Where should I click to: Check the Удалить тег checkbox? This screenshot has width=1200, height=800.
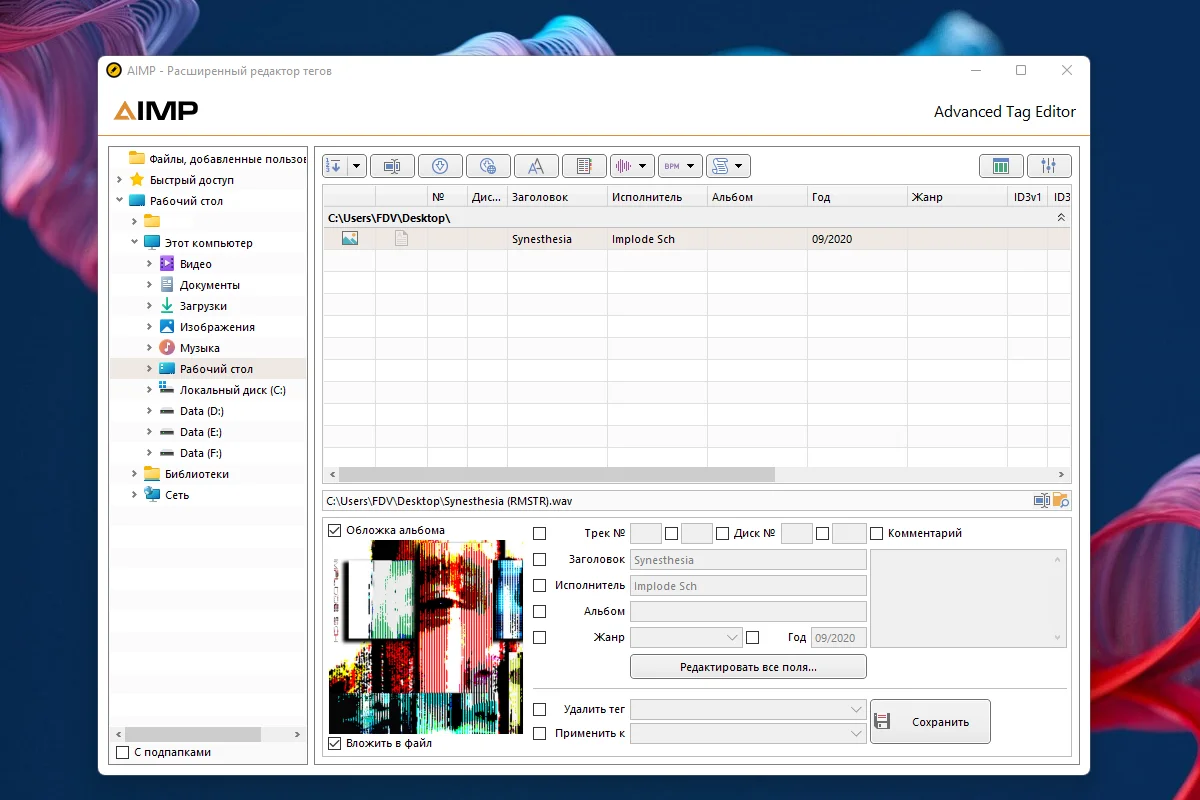pos(540,709)
